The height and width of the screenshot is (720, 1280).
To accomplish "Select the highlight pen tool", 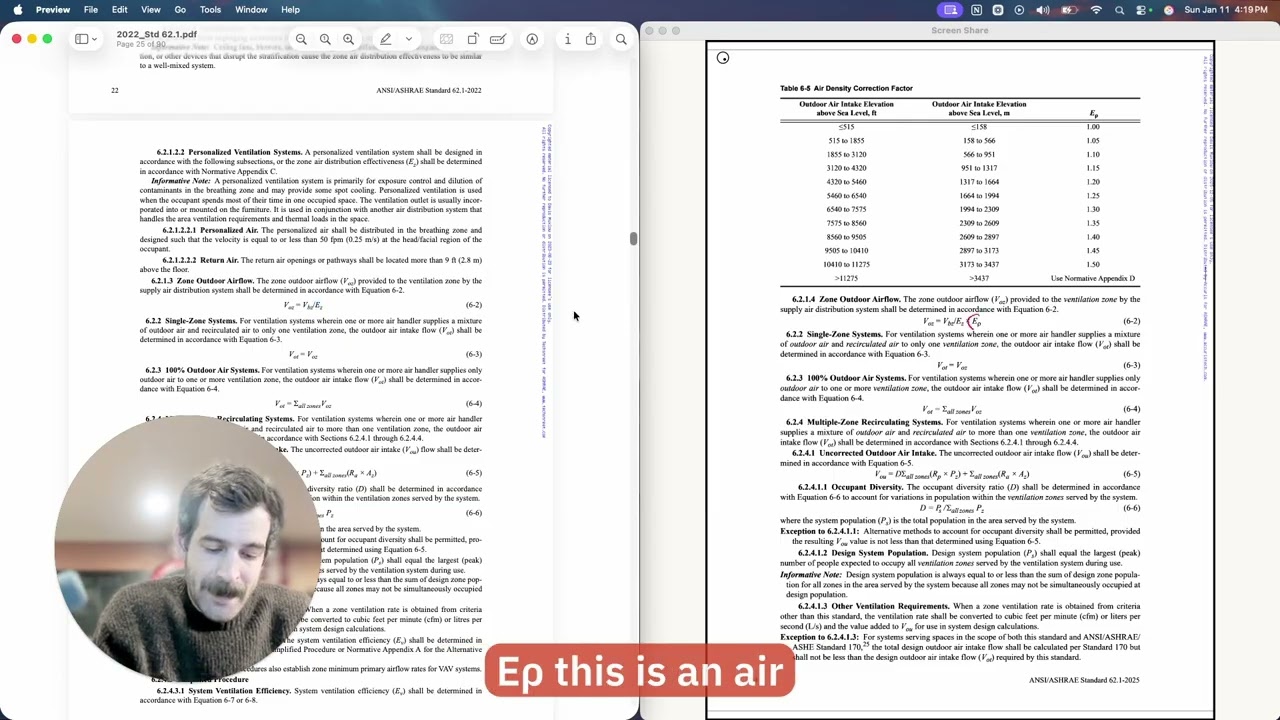I will [x=385, y=39].
